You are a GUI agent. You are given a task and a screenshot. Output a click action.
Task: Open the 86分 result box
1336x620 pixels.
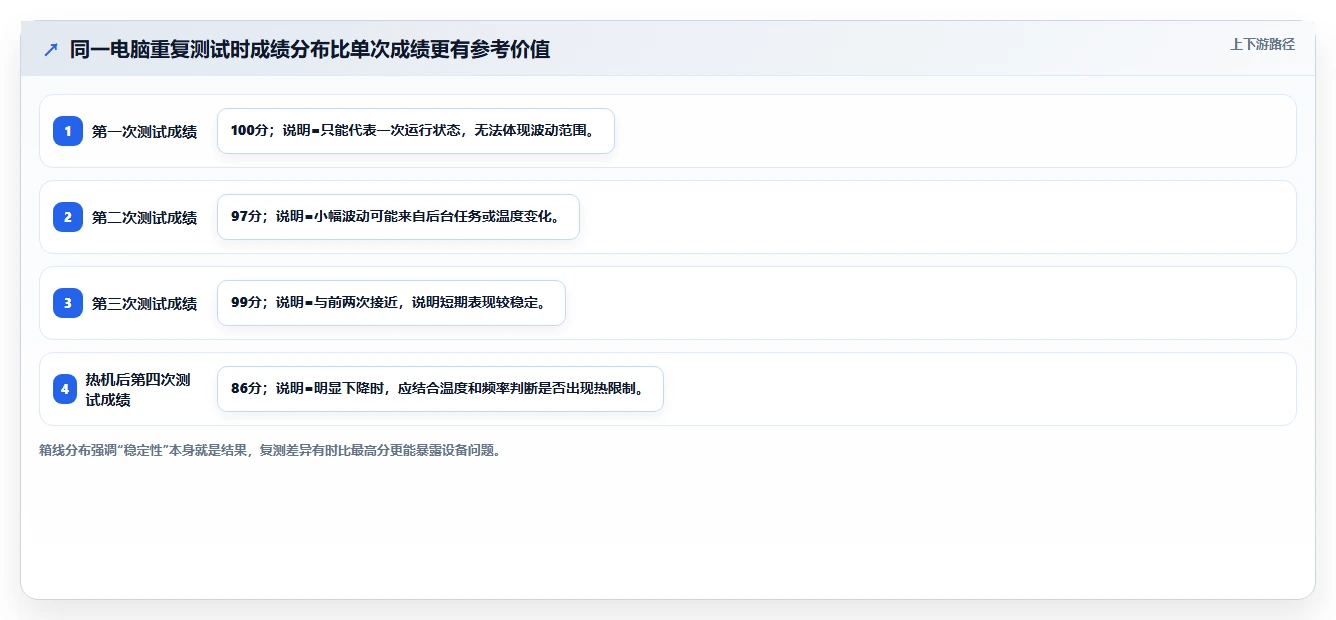point(440,389)
